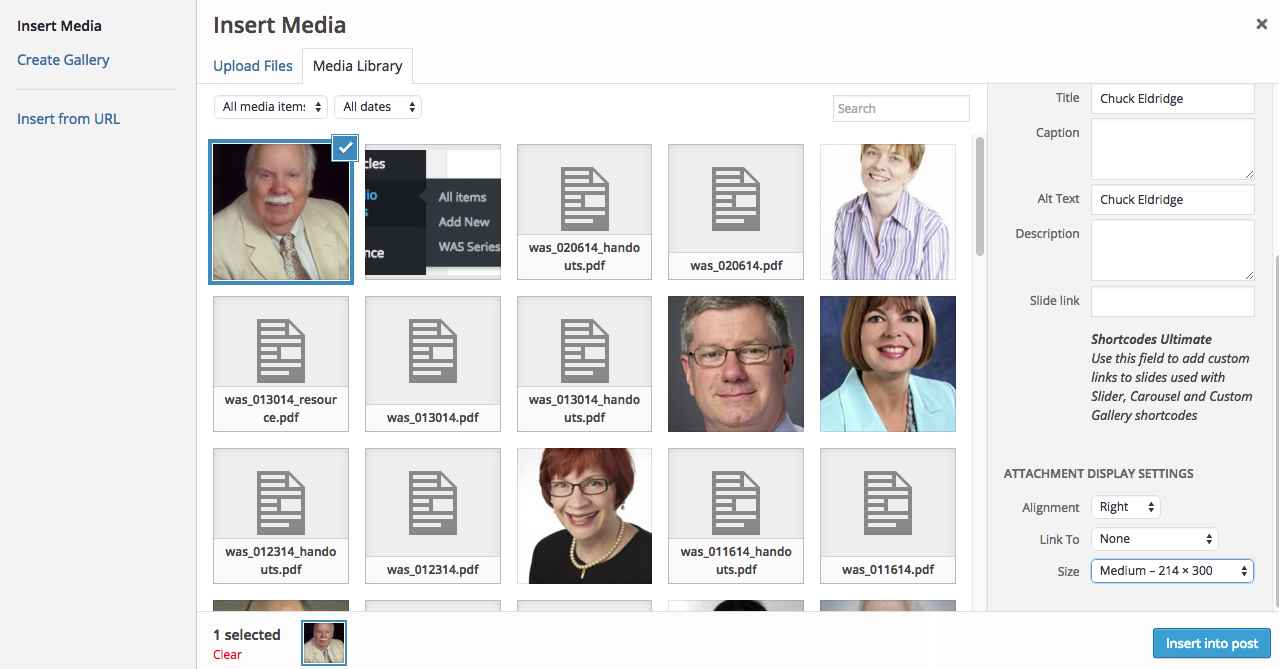1279x669 pixels.
Task: Close the Insert Media dialog
Action: [1262, 25]
